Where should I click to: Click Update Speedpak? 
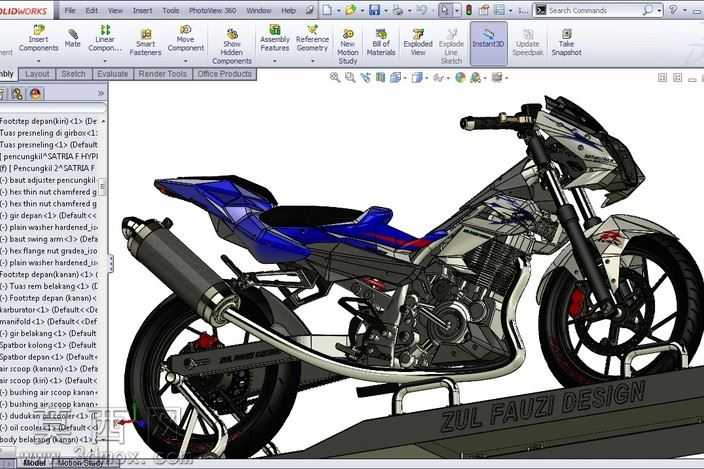(528, 42)
